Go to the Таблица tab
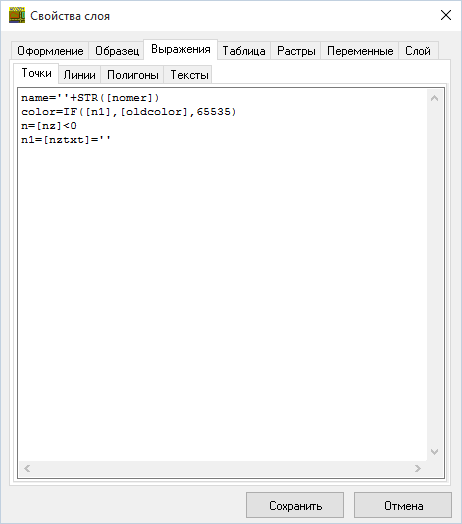Screen dimensions: 462x524 coord(244,51)
